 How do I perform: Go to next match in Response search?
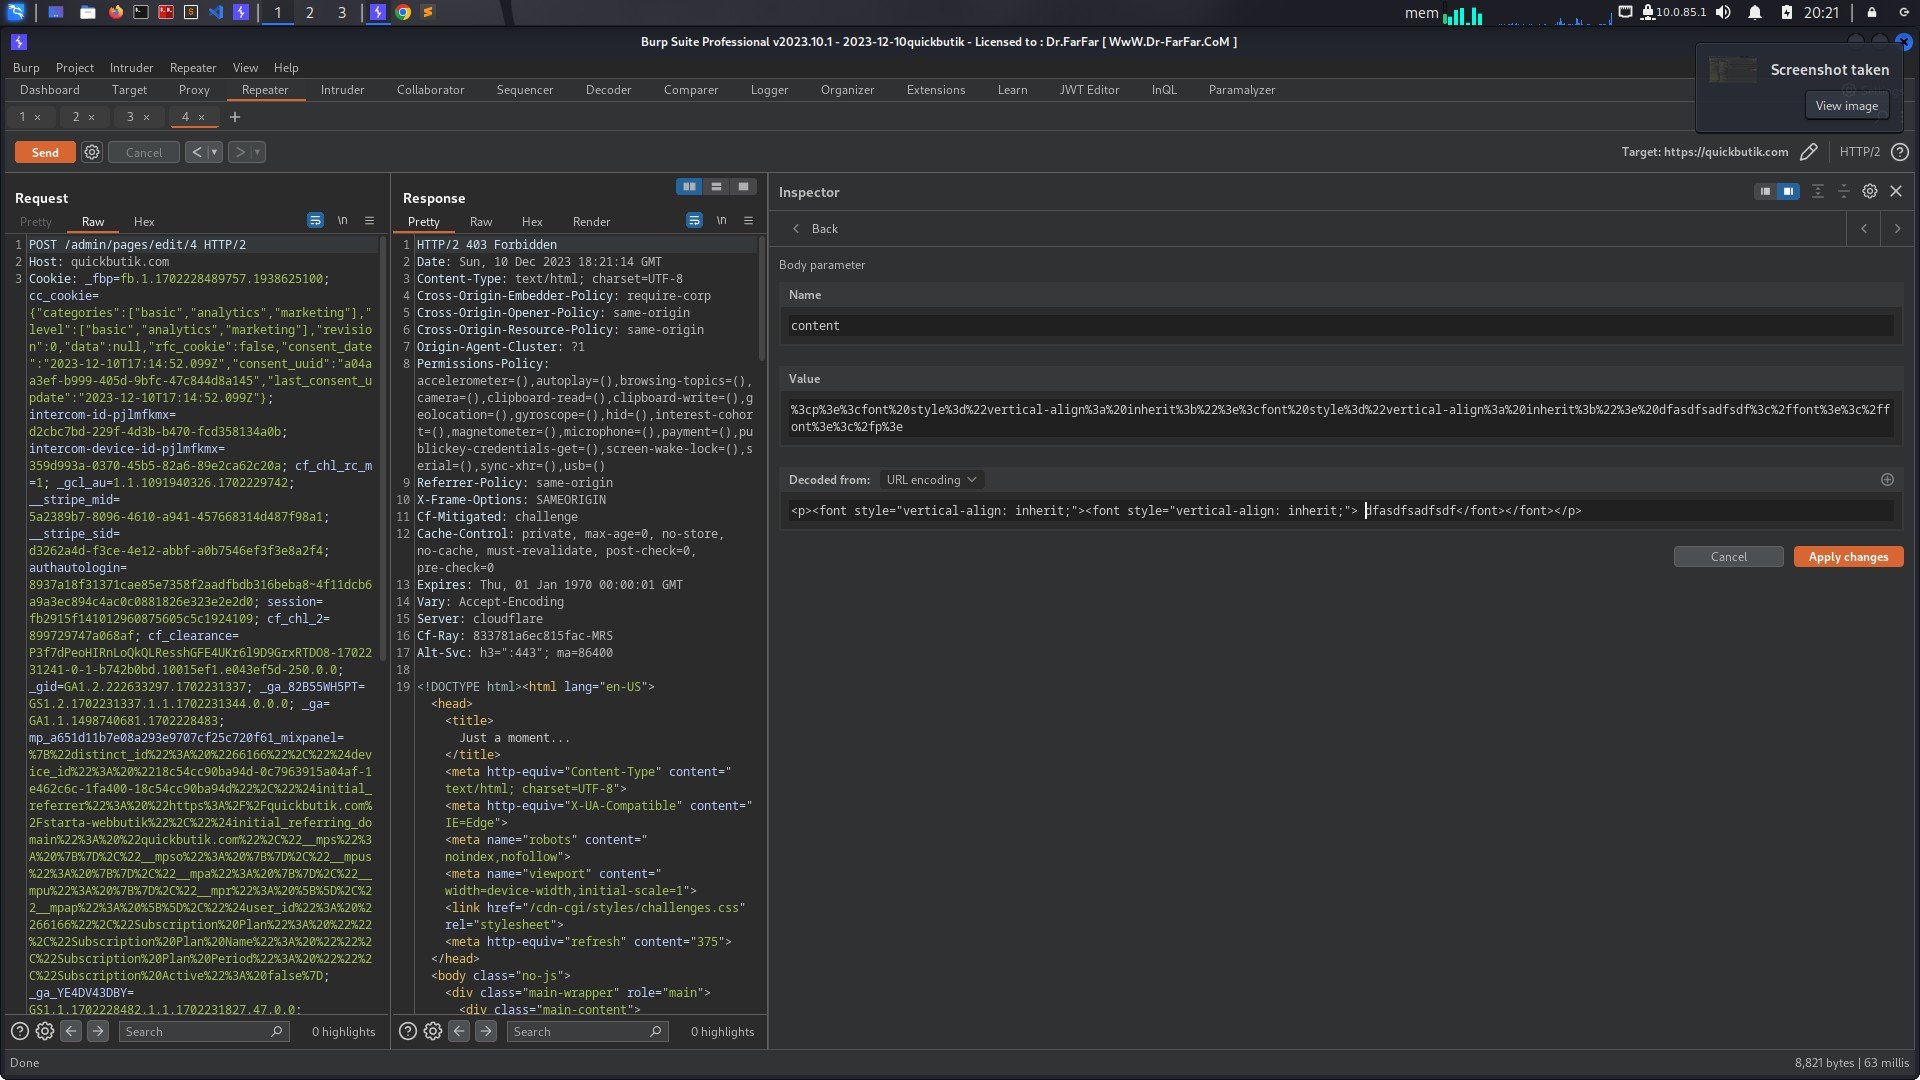point(486,1031)
